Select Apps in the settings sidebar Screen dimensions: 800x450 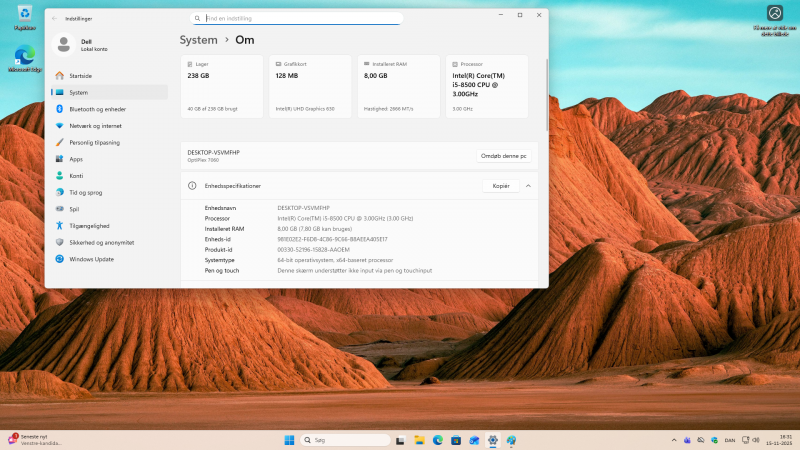[x=76, y=159]
